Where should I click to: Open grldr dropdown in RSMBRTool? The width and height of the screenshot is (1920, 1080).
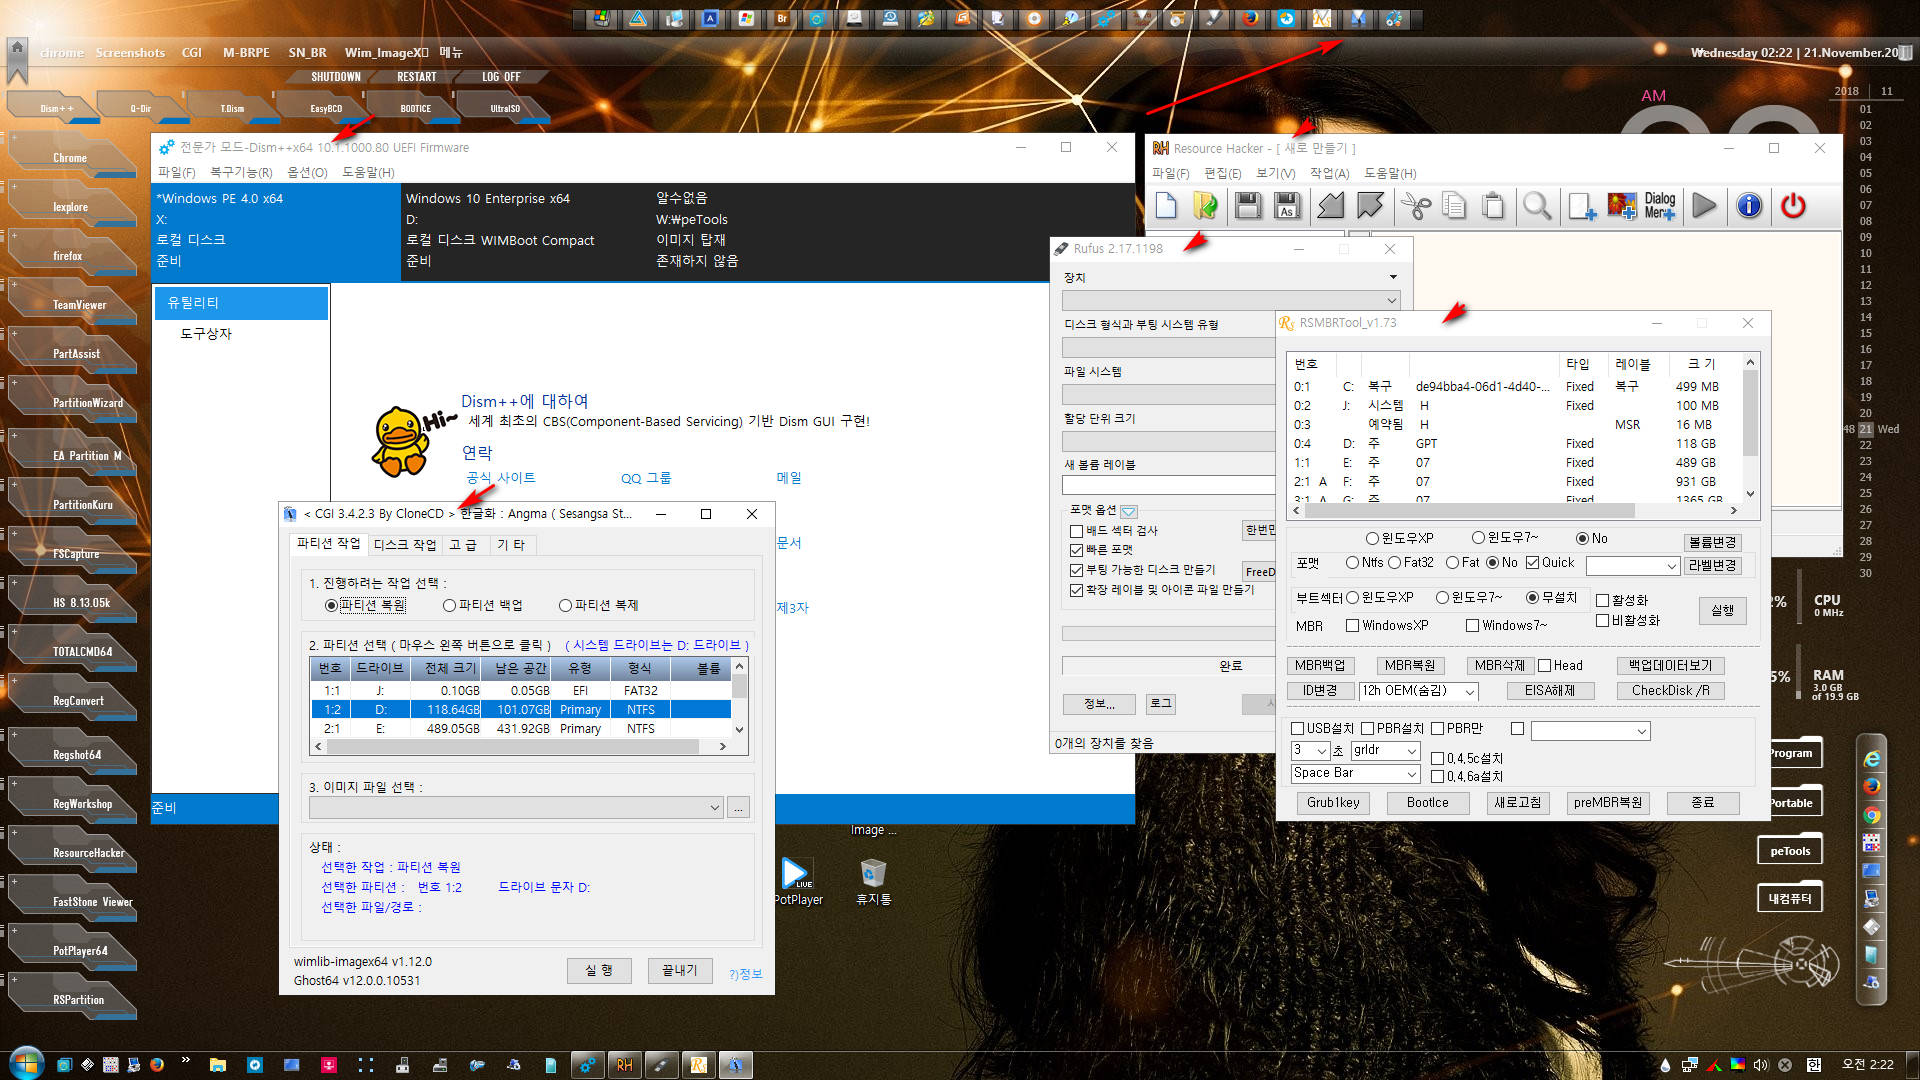tap(1385, 750)
